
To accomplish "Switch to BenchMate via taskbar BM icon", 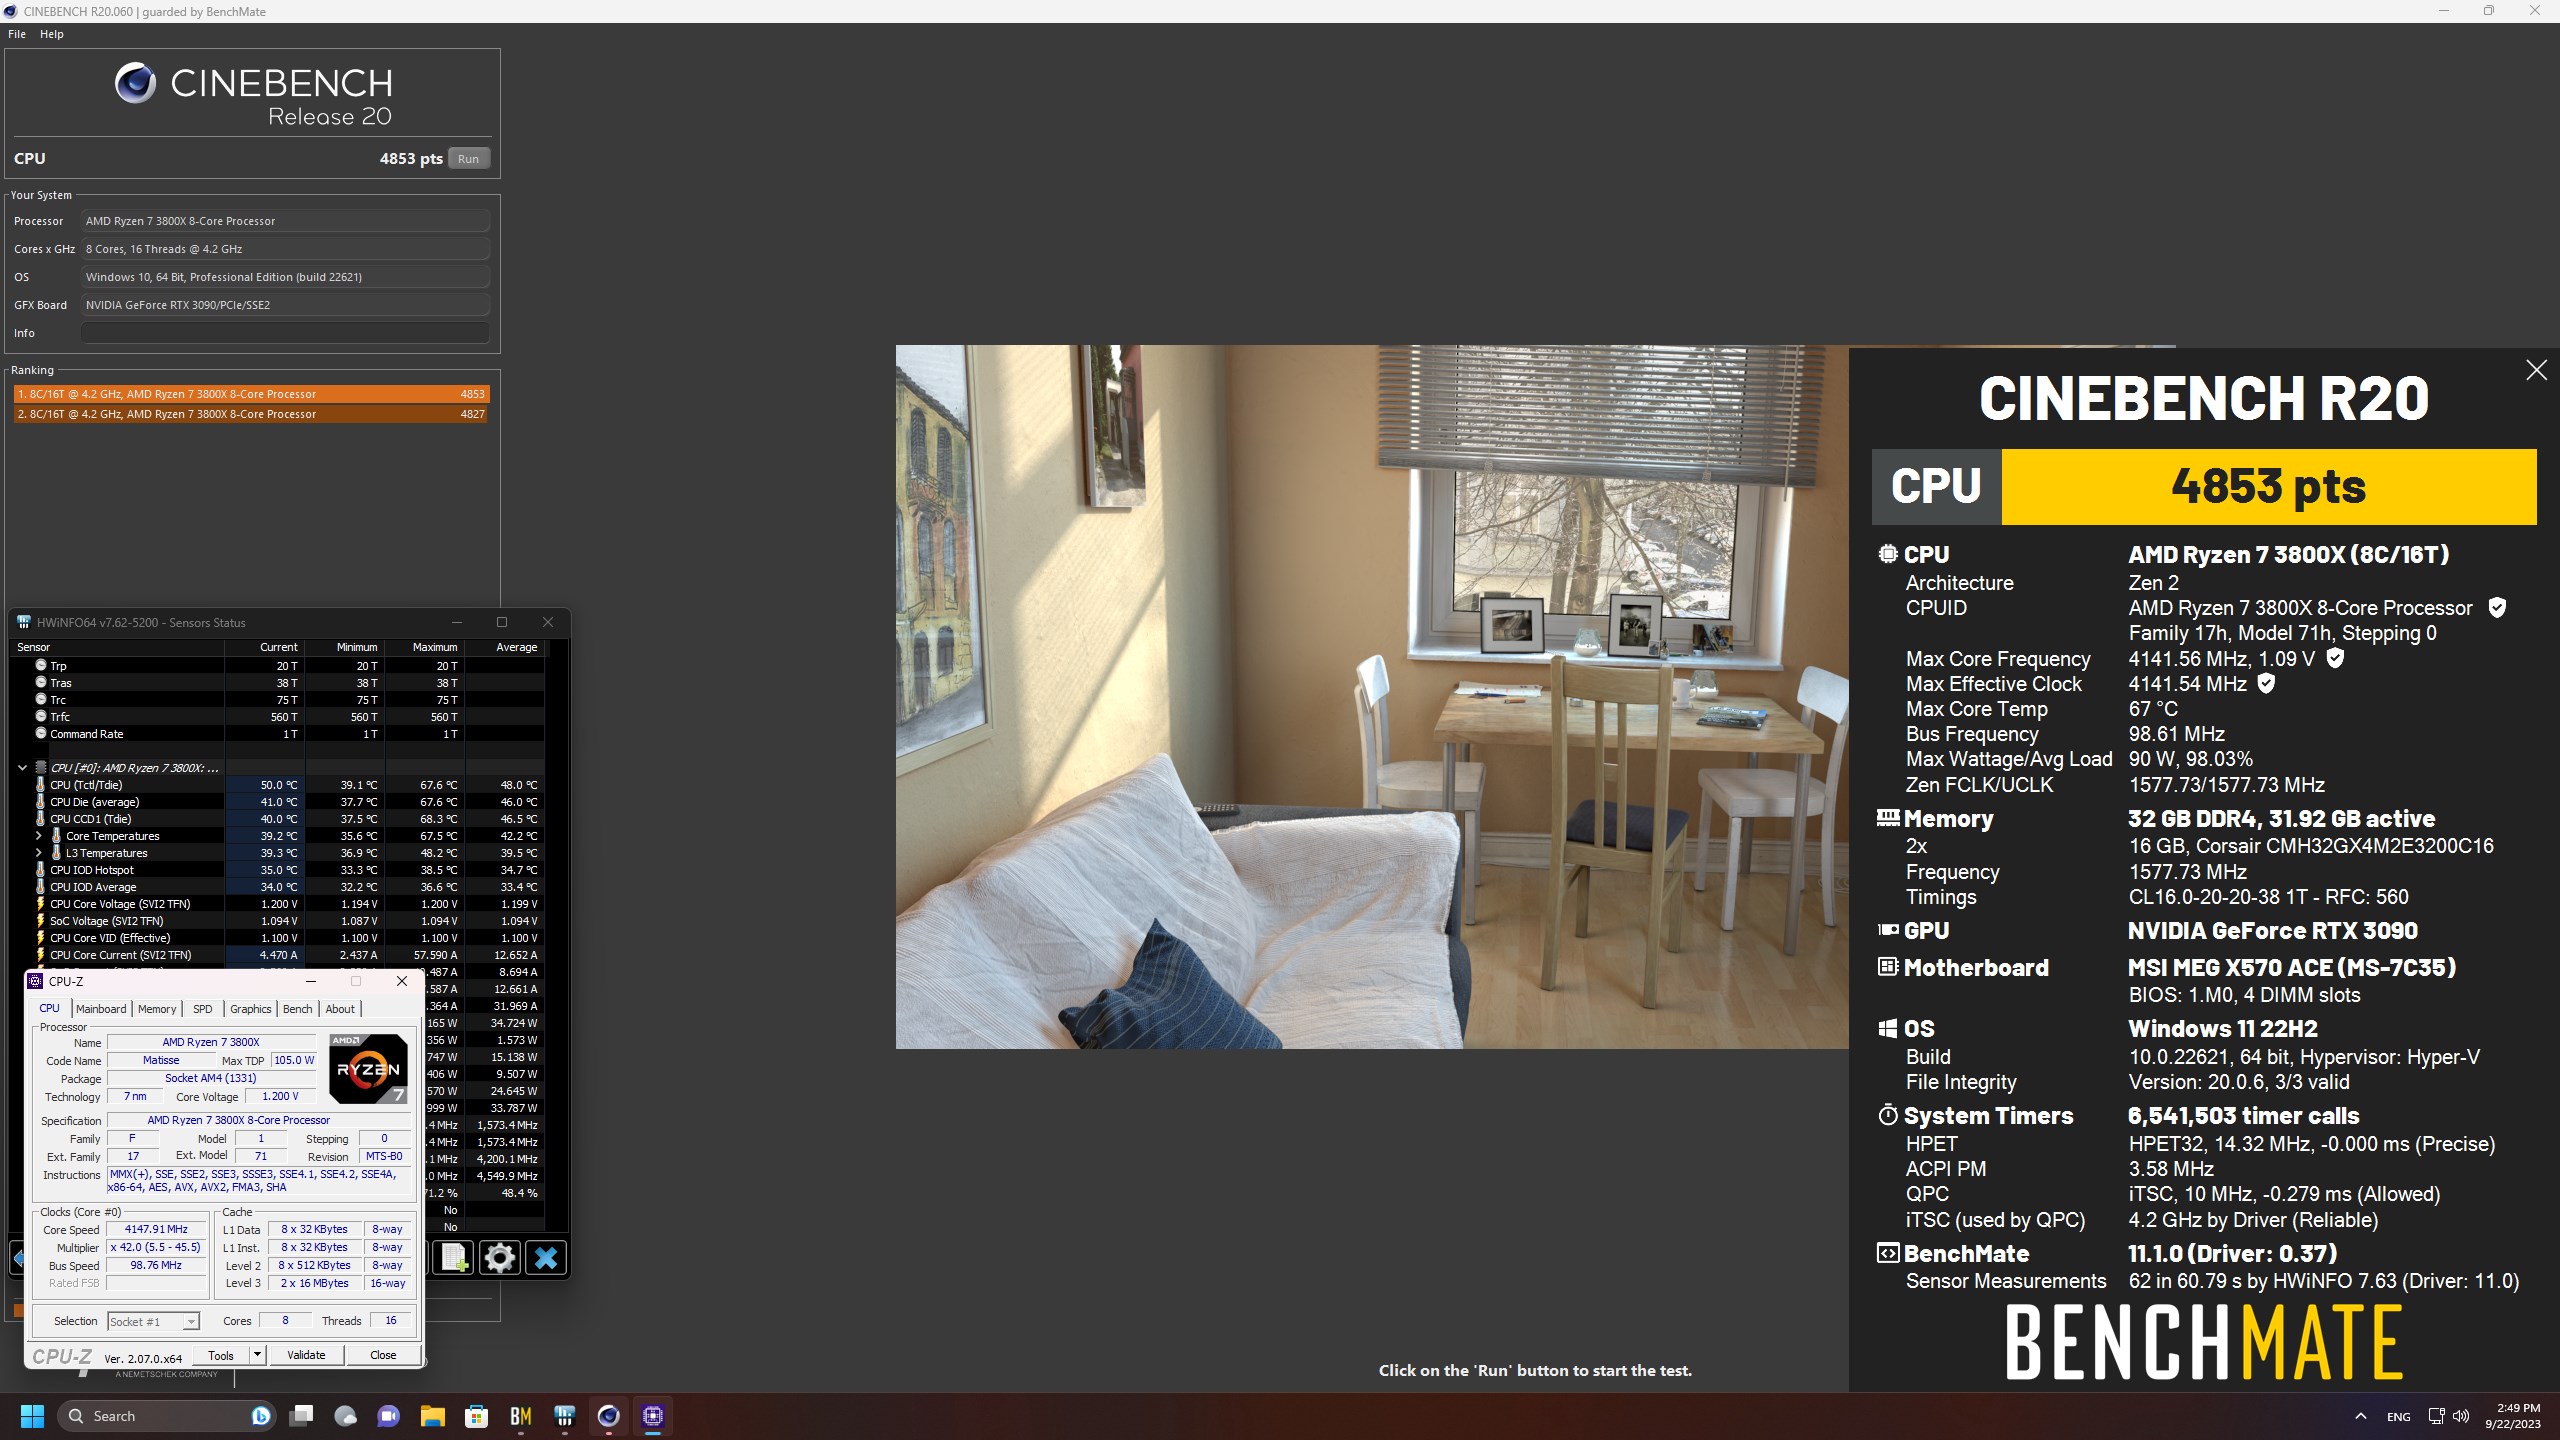I will (x=520, y=1416).
